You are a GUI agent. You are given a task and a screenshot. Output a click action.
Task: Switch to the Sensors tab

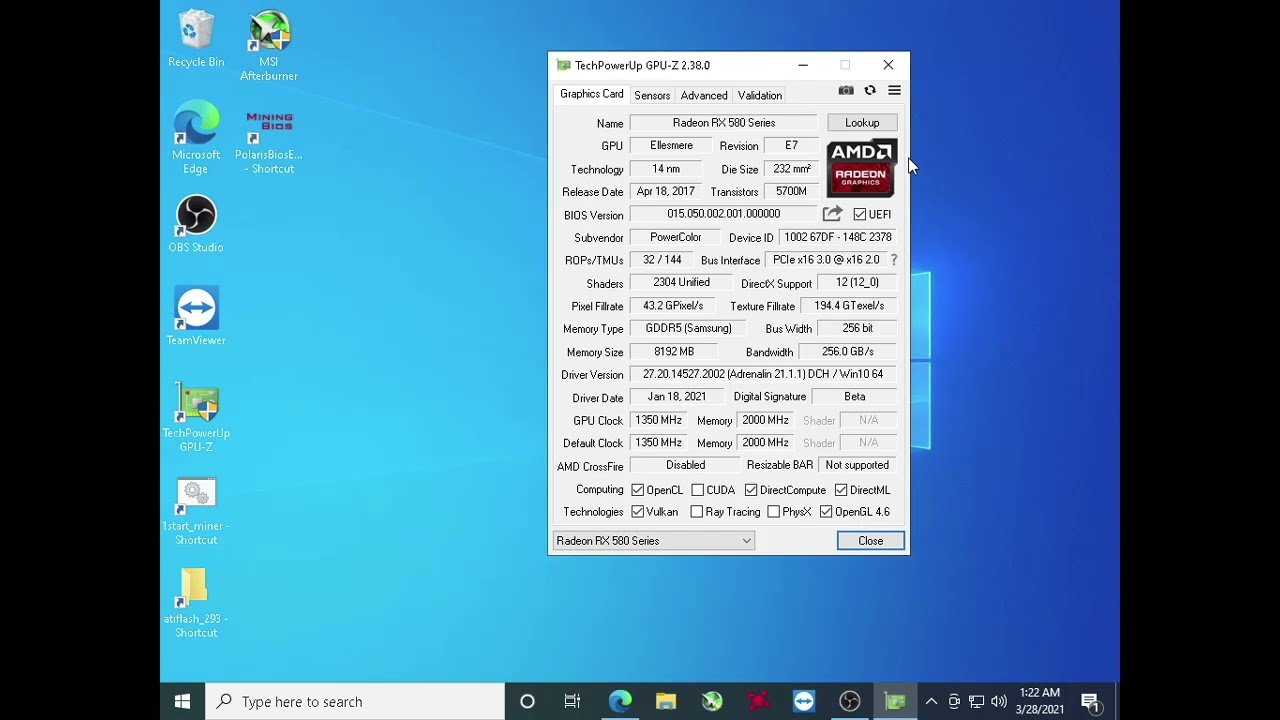pyautogui.click(x=652, y=96)
